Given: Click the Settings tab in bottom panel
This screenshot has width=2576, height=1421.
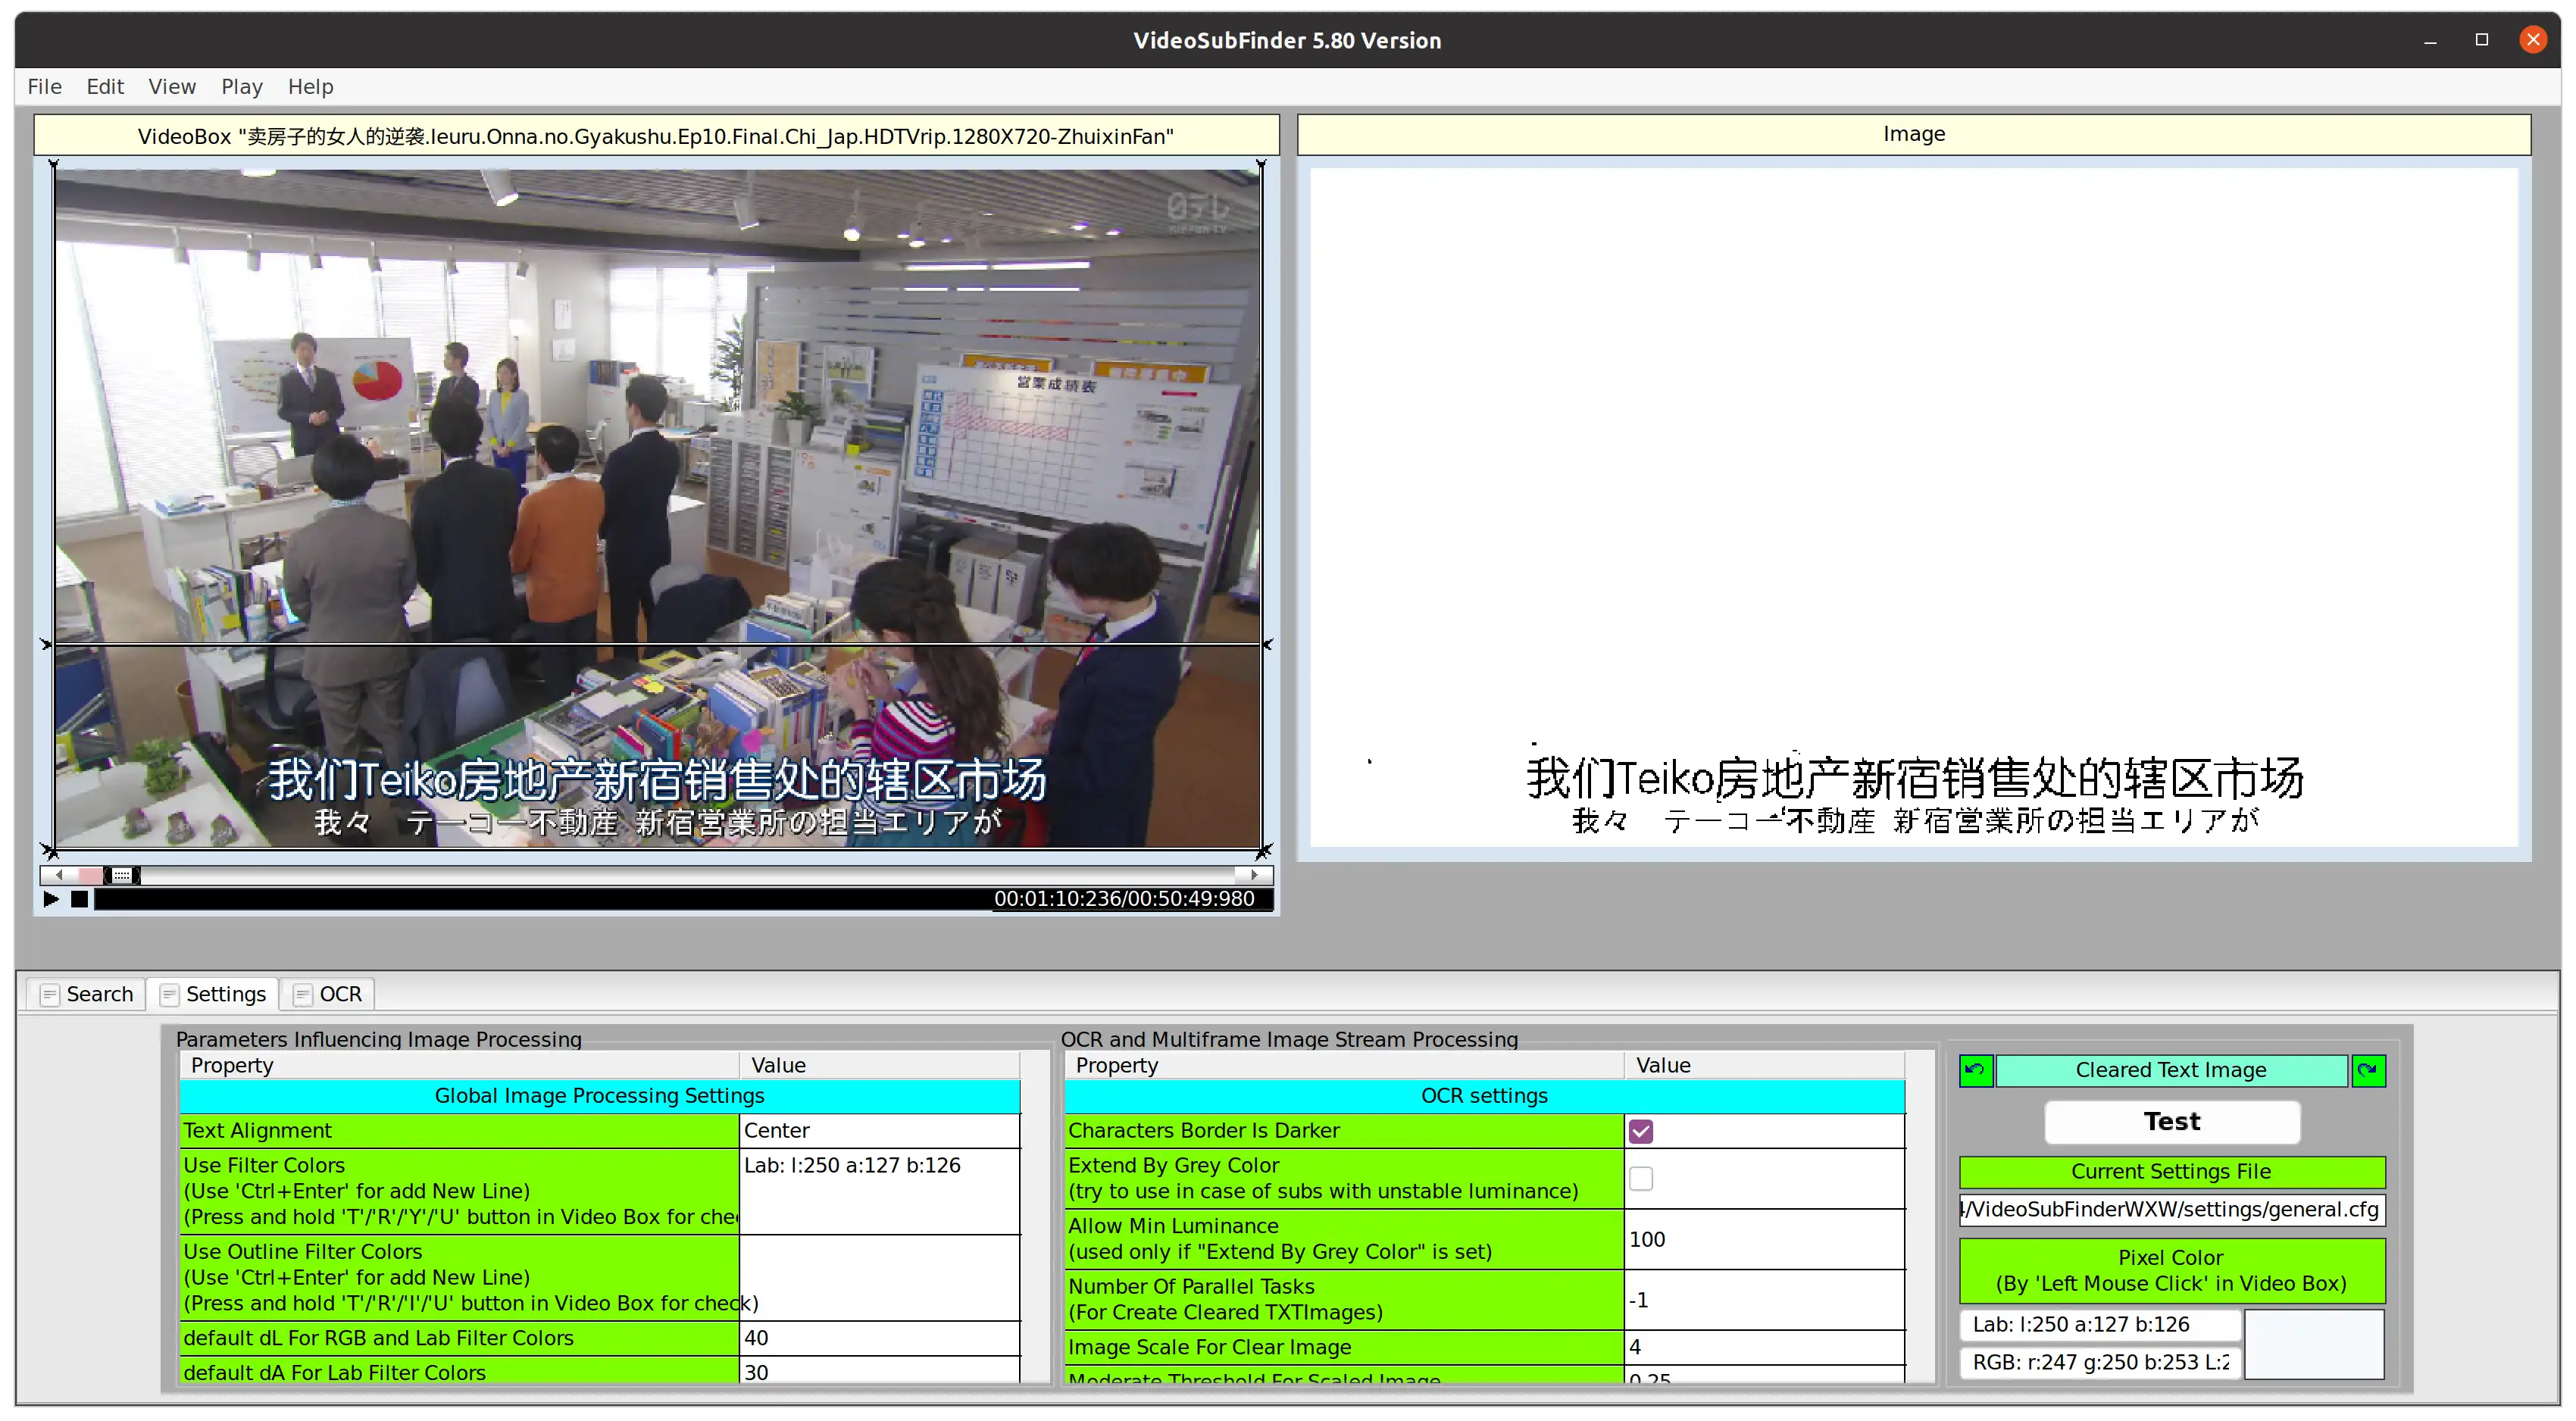Looking at the screenshot, I should point(224,992).
